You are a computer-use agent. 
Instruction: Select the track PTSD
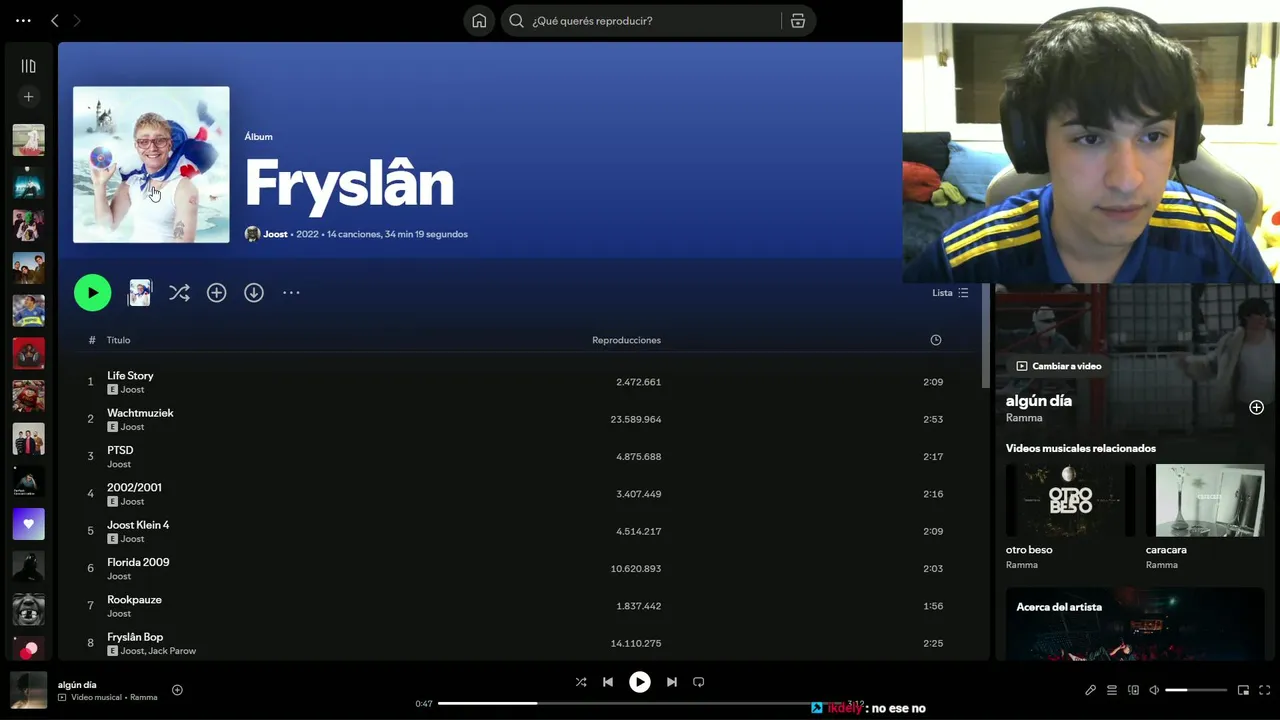tap(120, 450)
